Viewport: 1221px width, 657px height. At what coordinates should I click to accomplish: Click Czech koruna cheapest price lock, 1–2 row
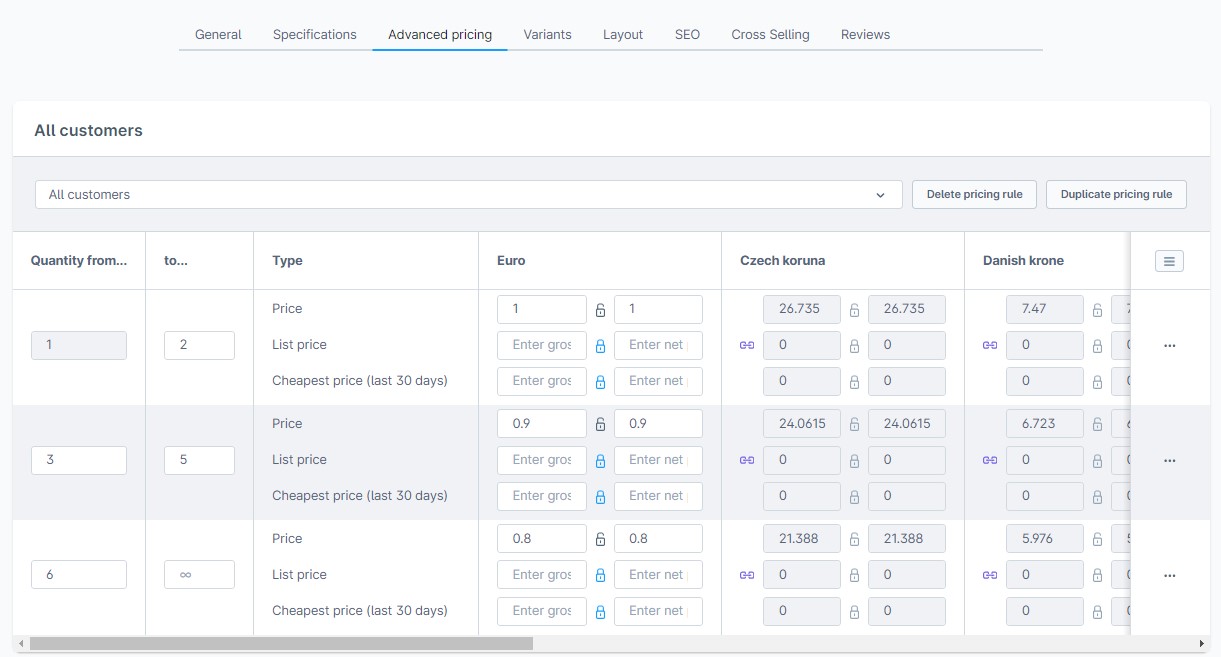pyautogui.click(x=854, y=382)
